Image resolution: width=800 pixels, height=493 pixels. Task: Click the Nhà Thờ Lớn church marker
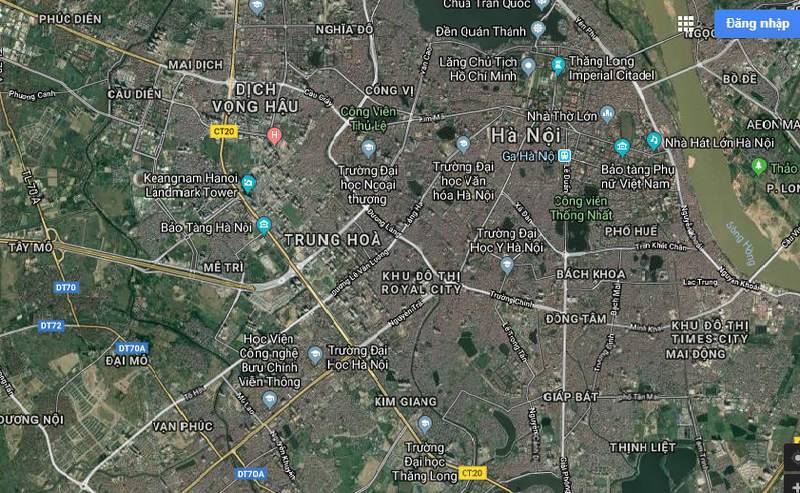(607, 114)
